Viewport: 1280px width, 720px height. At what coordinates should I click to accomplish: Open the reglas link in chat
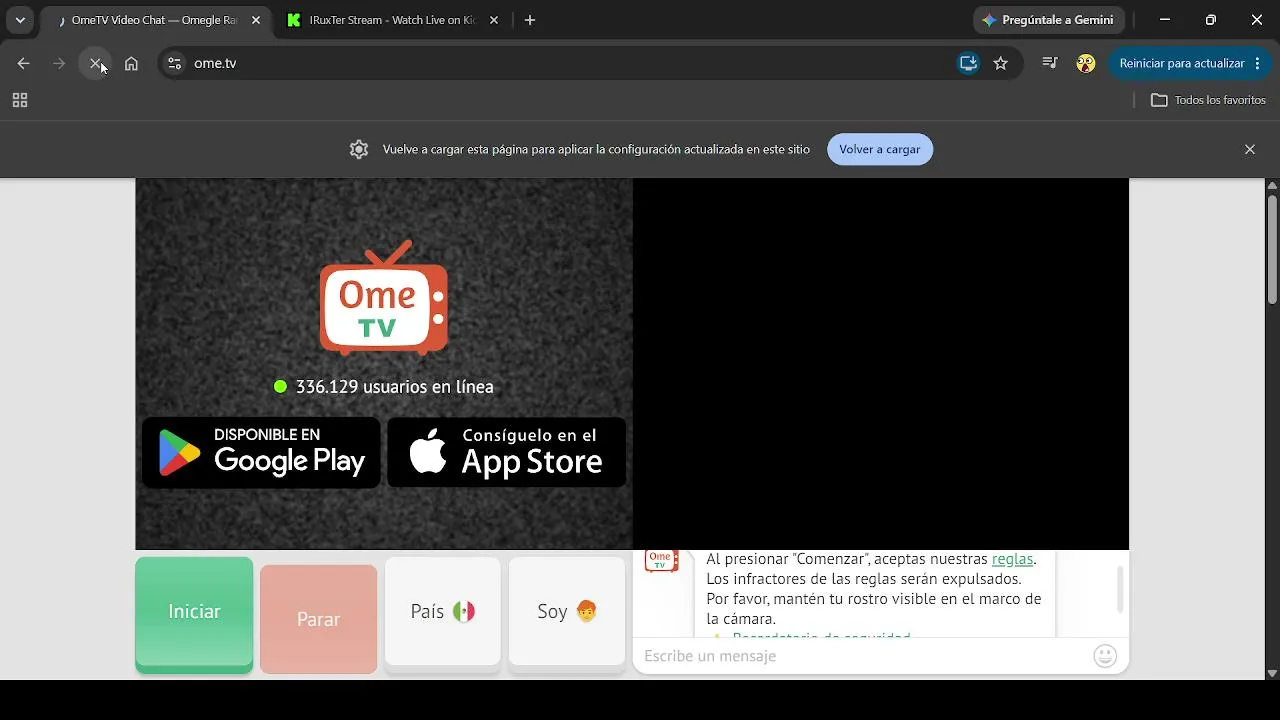pyautogui.click(x=1012, y=559)
